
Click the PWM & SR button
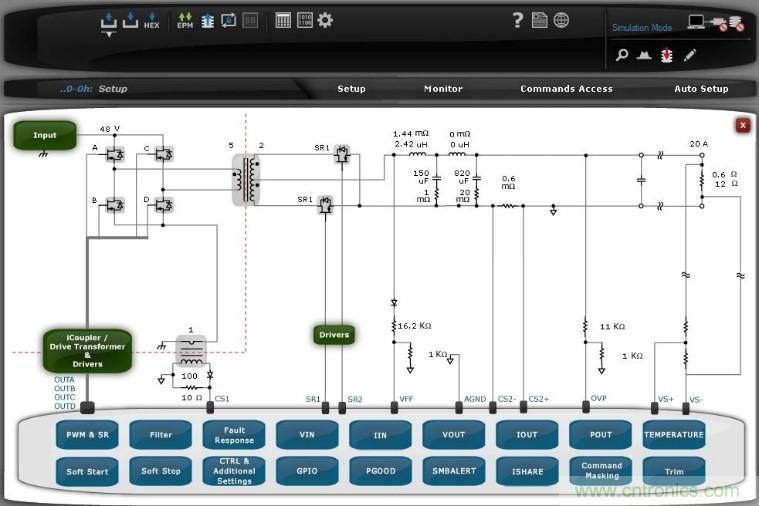click(x=87, y=435)
